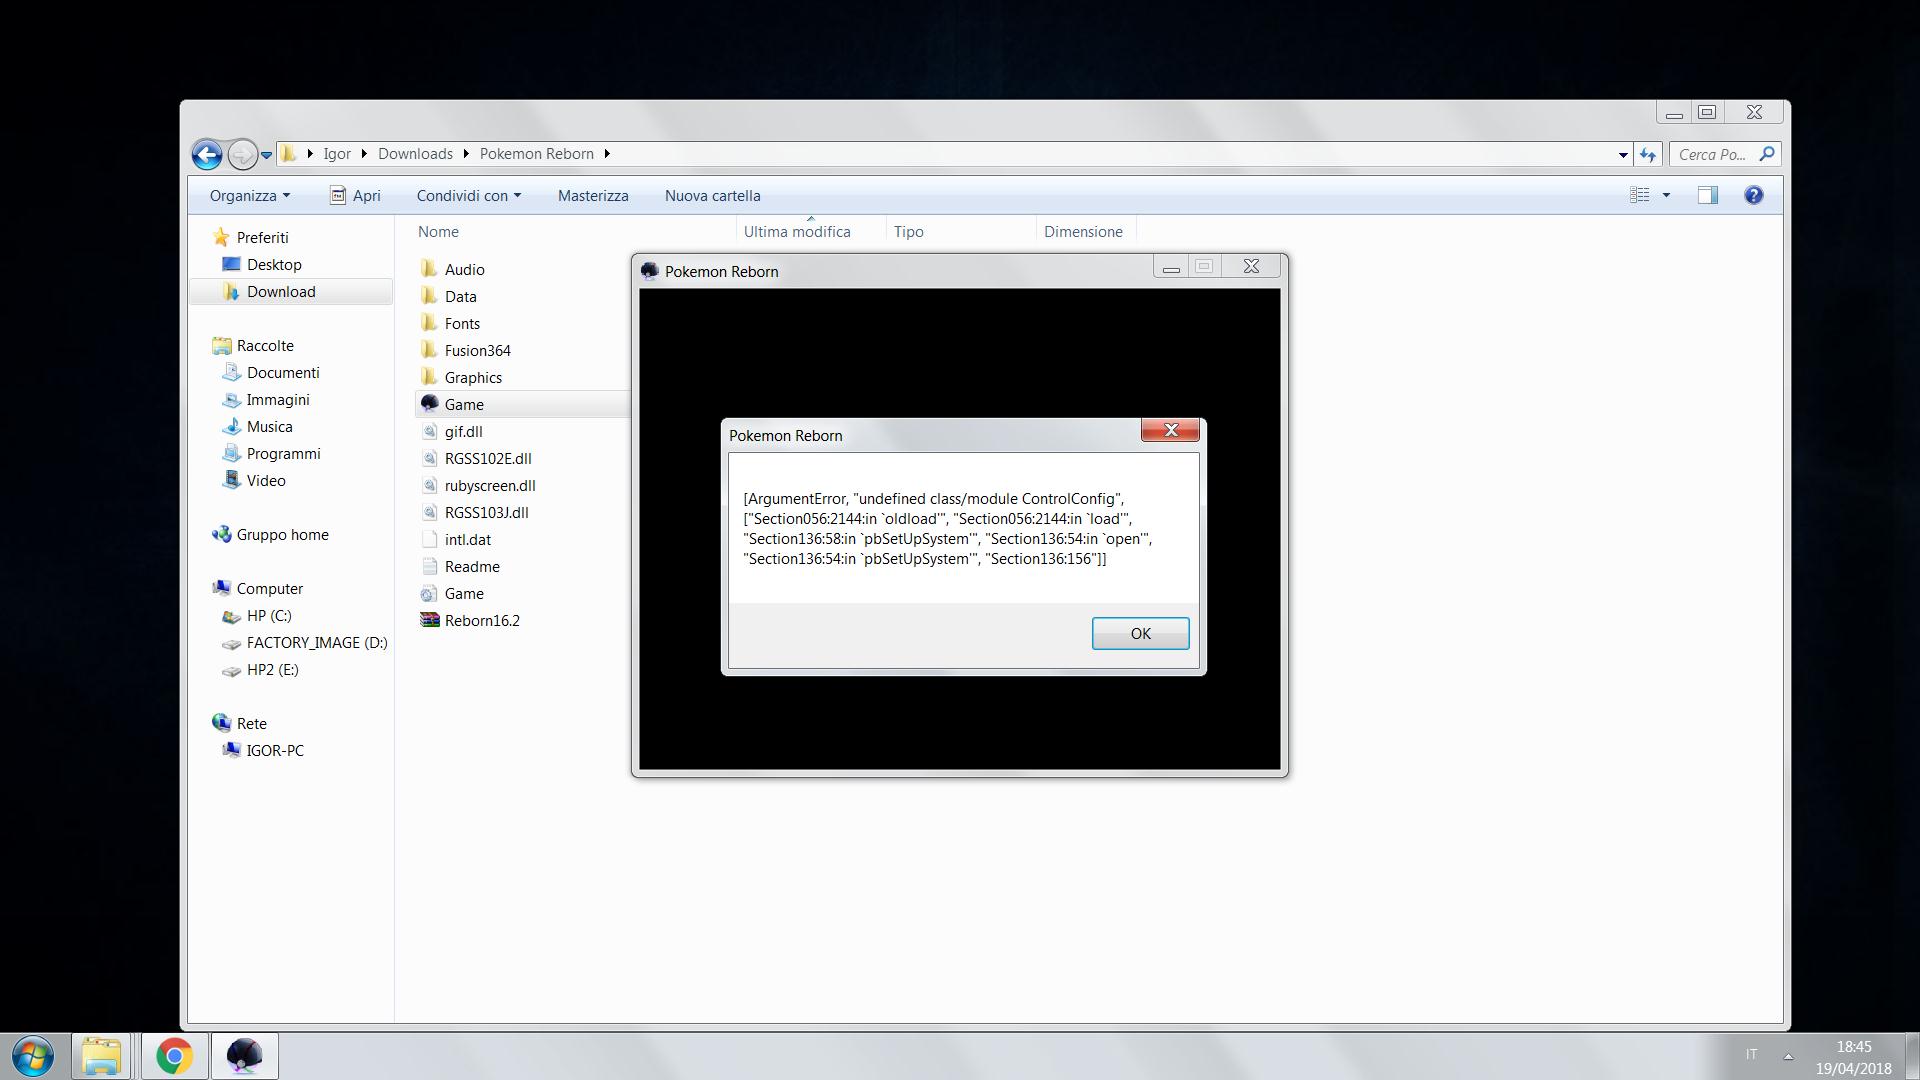Open the Organizza dropdown menu

[x=249, y=196]
